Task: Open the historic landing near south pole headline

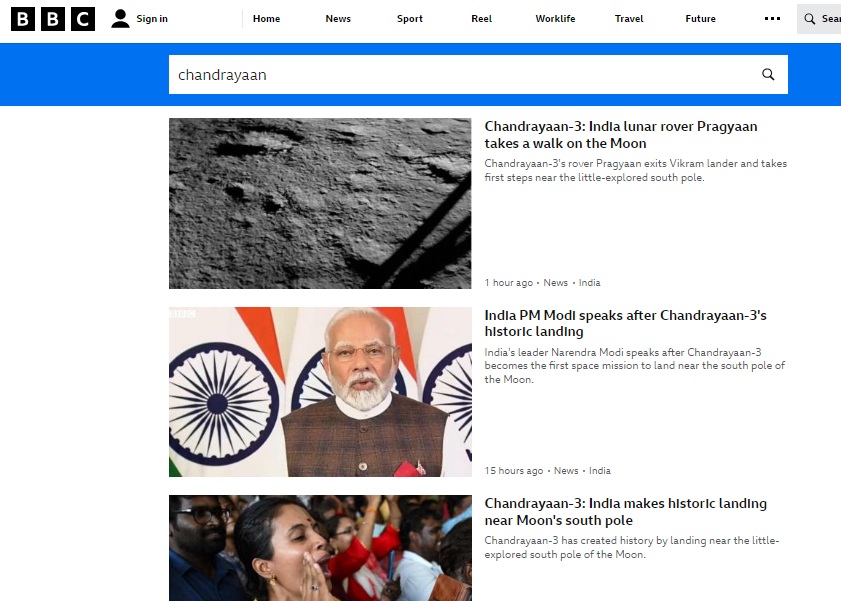Action: (625, 511)
